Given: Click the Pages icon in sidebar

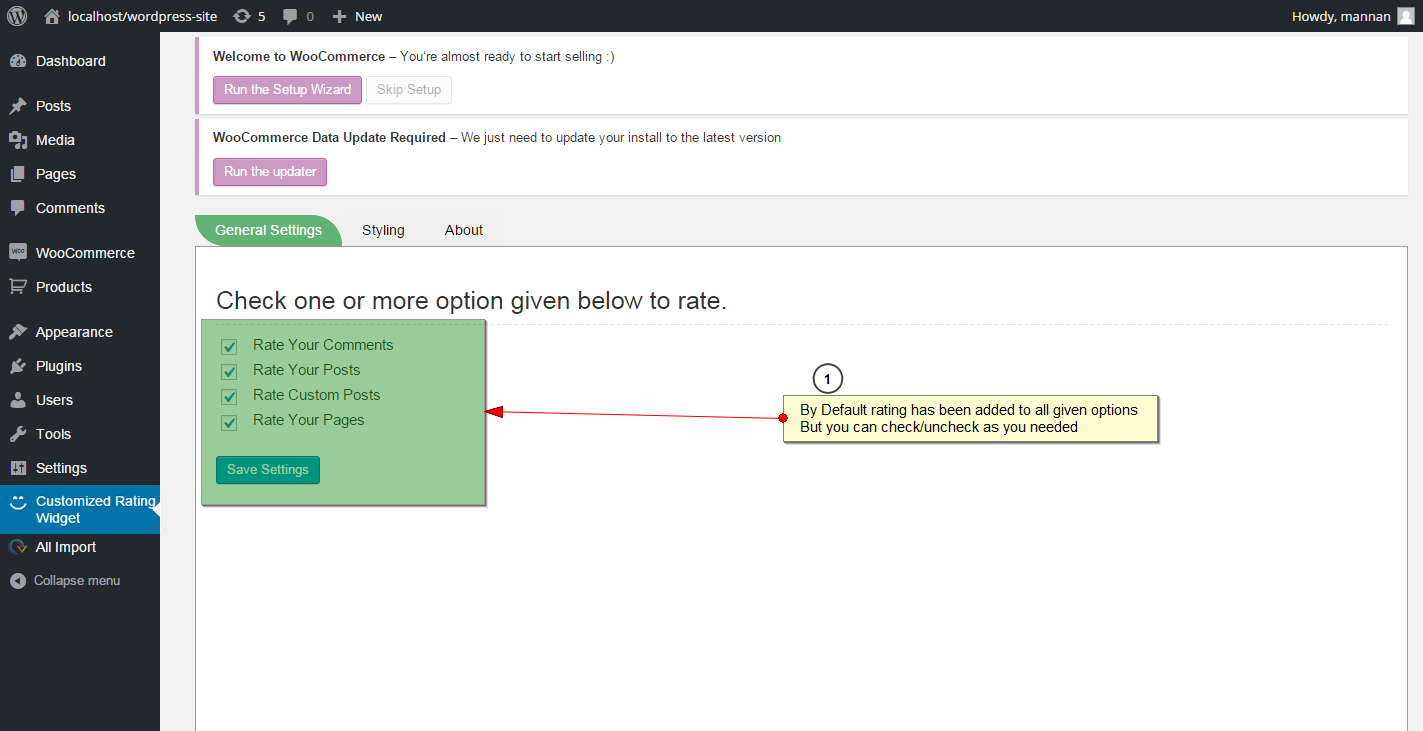Looking at the screenshot, I should [x=17, y=174].
